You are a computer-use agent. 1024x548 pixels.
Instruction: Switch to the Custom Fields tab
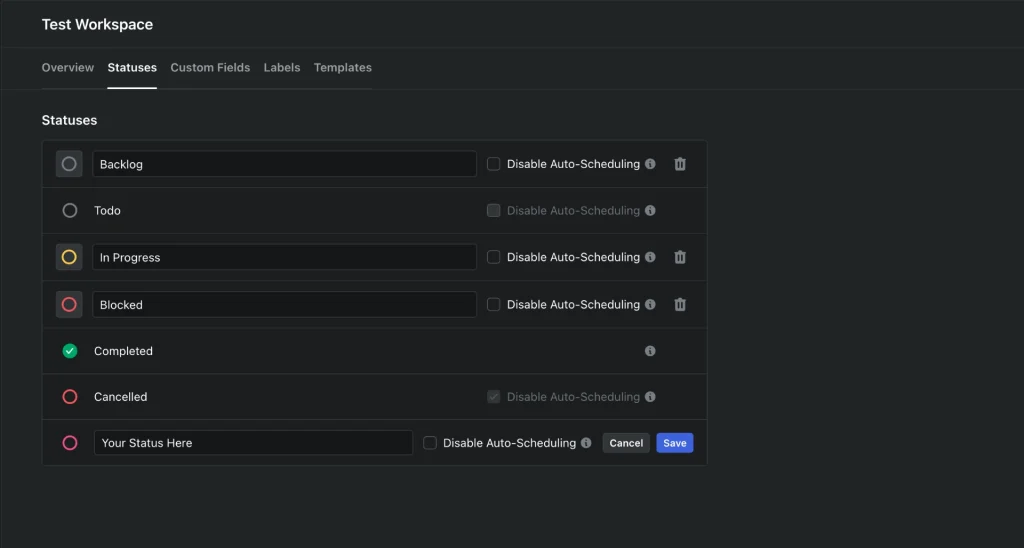tap(210, 68)
